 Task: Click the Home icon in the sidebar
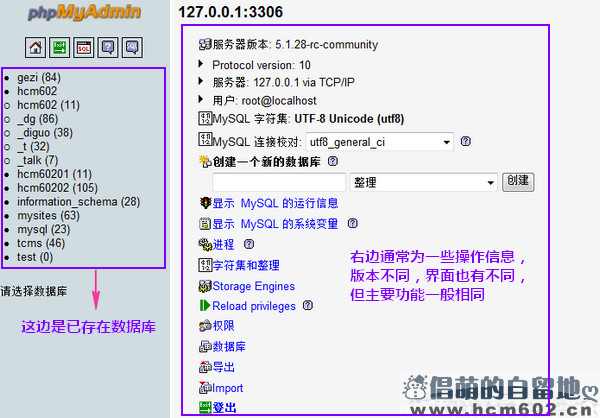35,47
